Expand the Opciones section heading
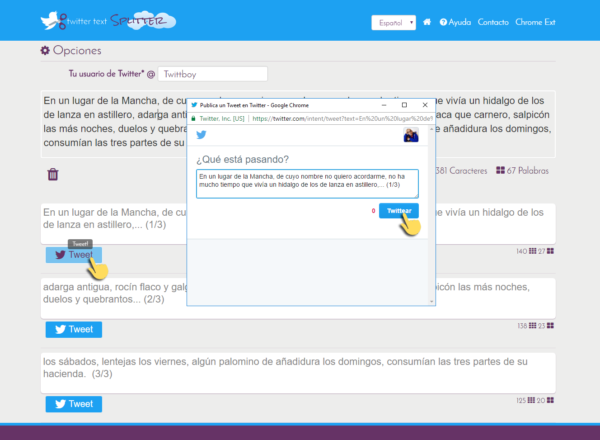 click(x=77, y=50)
